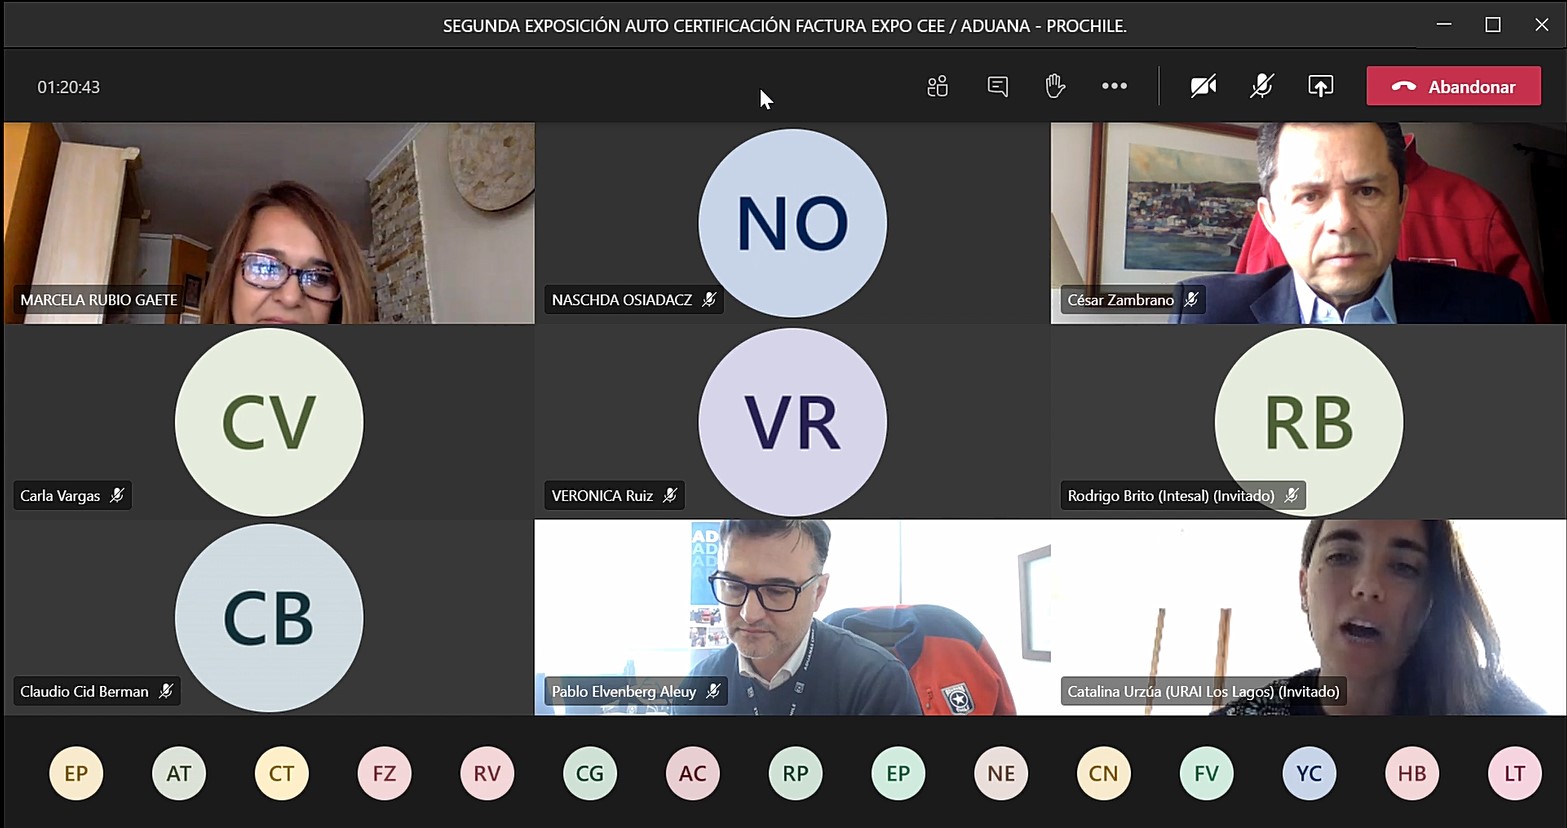1567x828 pixels.
Task: Select the YC participant bubble
Action: (x=1309, y=773)
